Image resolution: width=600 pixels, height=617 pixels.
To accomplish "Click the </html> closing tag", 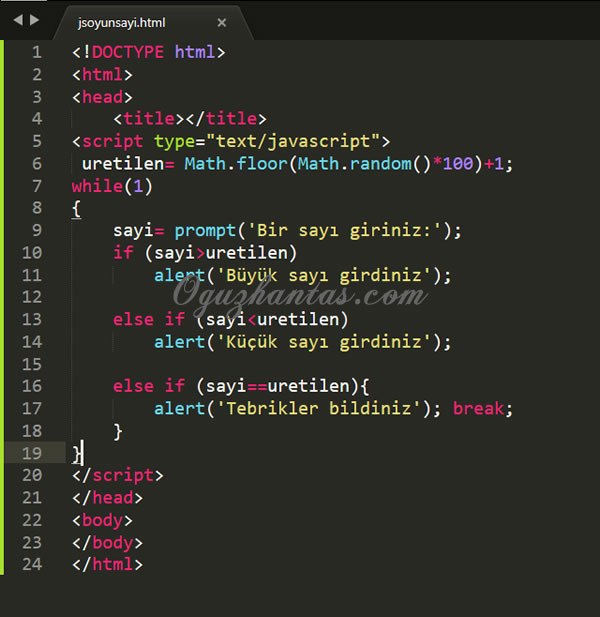I will tap(107, 564).
